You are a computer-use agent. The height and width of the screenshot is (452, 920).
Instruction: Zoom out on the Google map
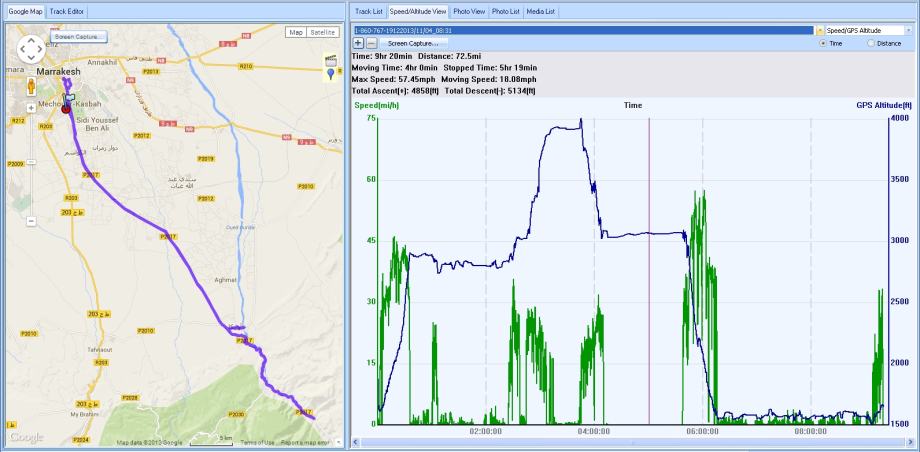[x=31, y=221]
